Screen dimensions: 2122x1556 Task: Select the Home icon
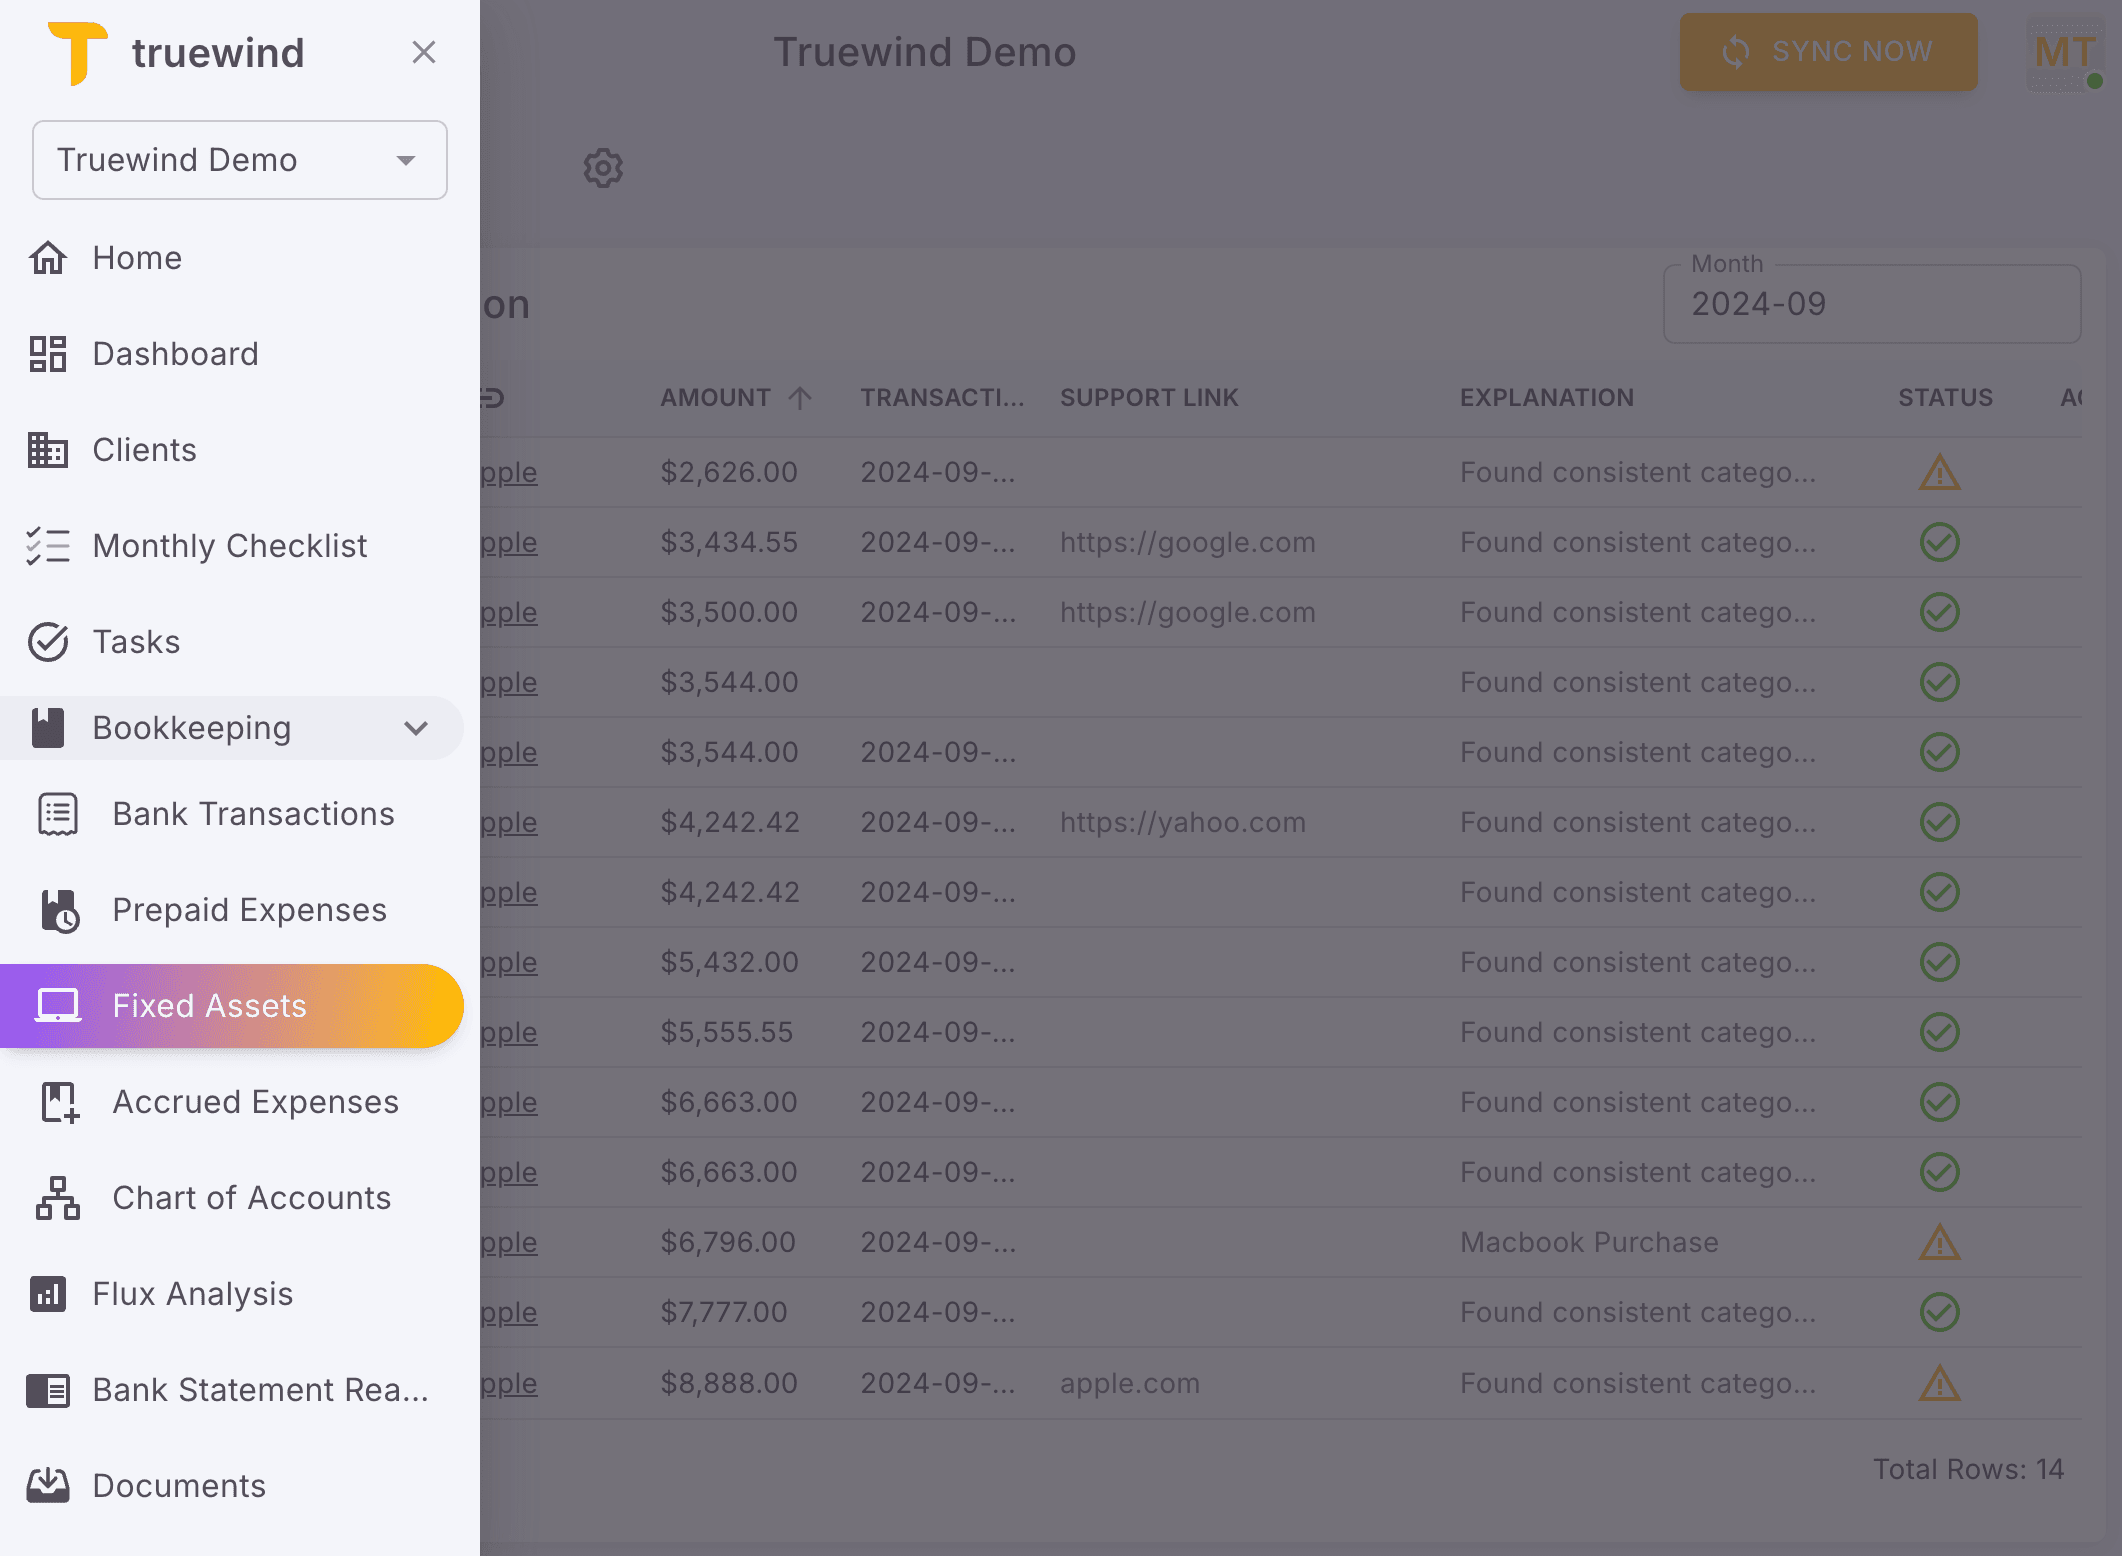click(x=47, y=257)
